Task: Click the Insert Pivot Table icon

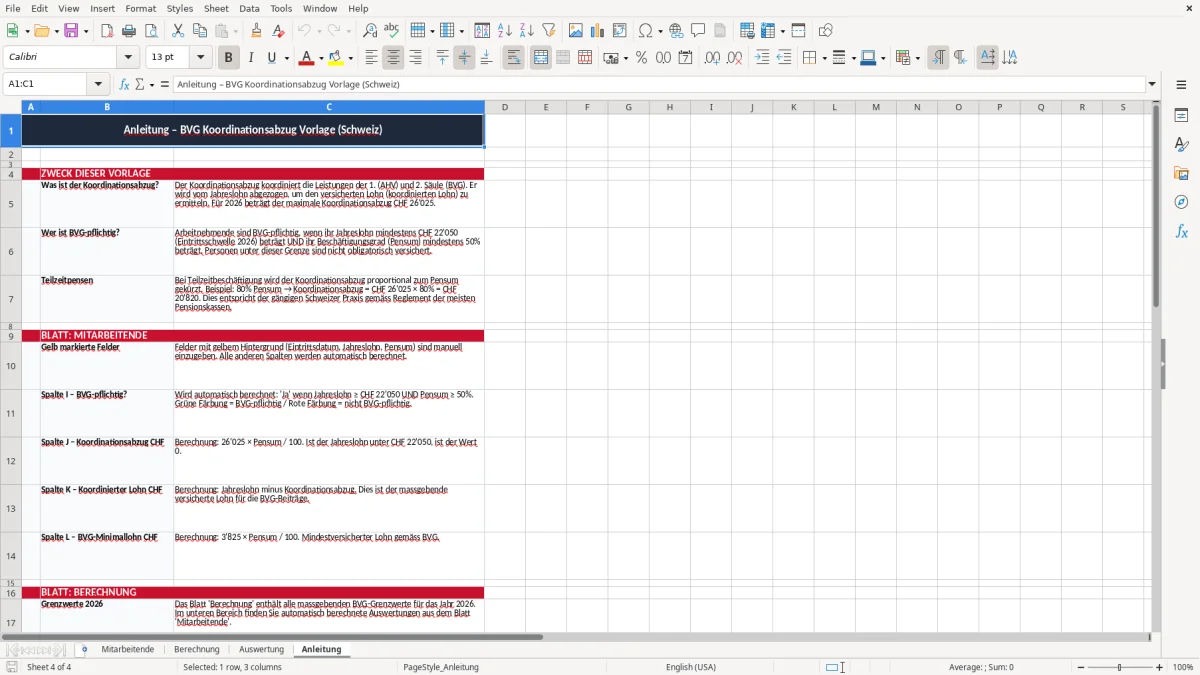Action: (x=620, y=31)
